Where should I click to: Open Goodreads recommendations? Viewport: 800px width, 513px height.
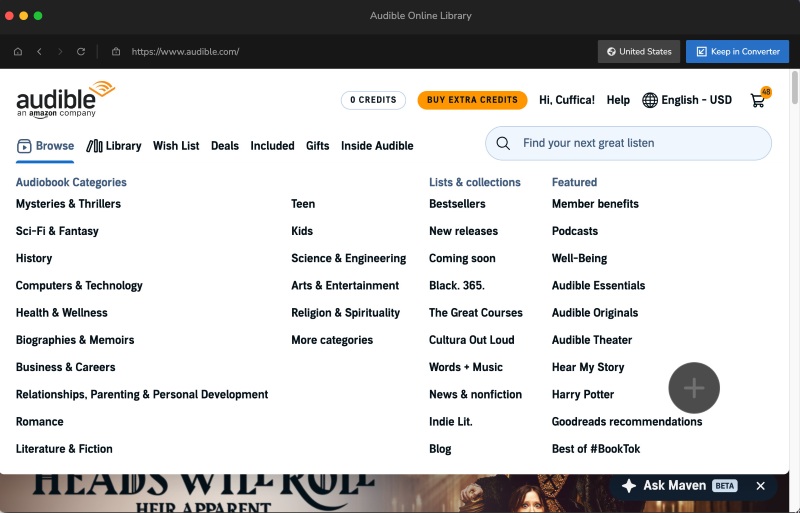tap(627, 422)
